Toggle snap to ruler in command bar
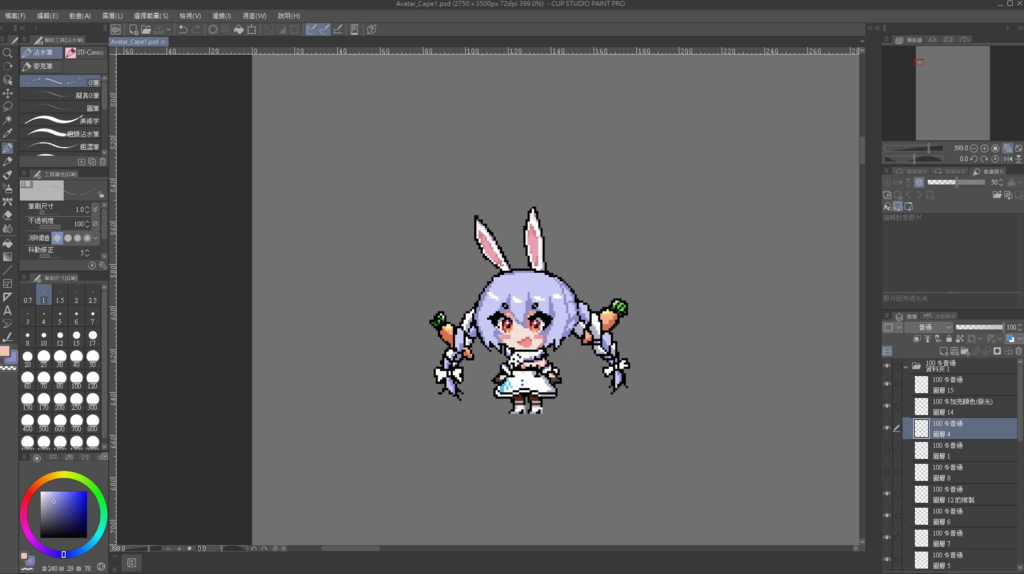Image resolution: width=1024 pixels, height=574 pixels. coord(312,29)
